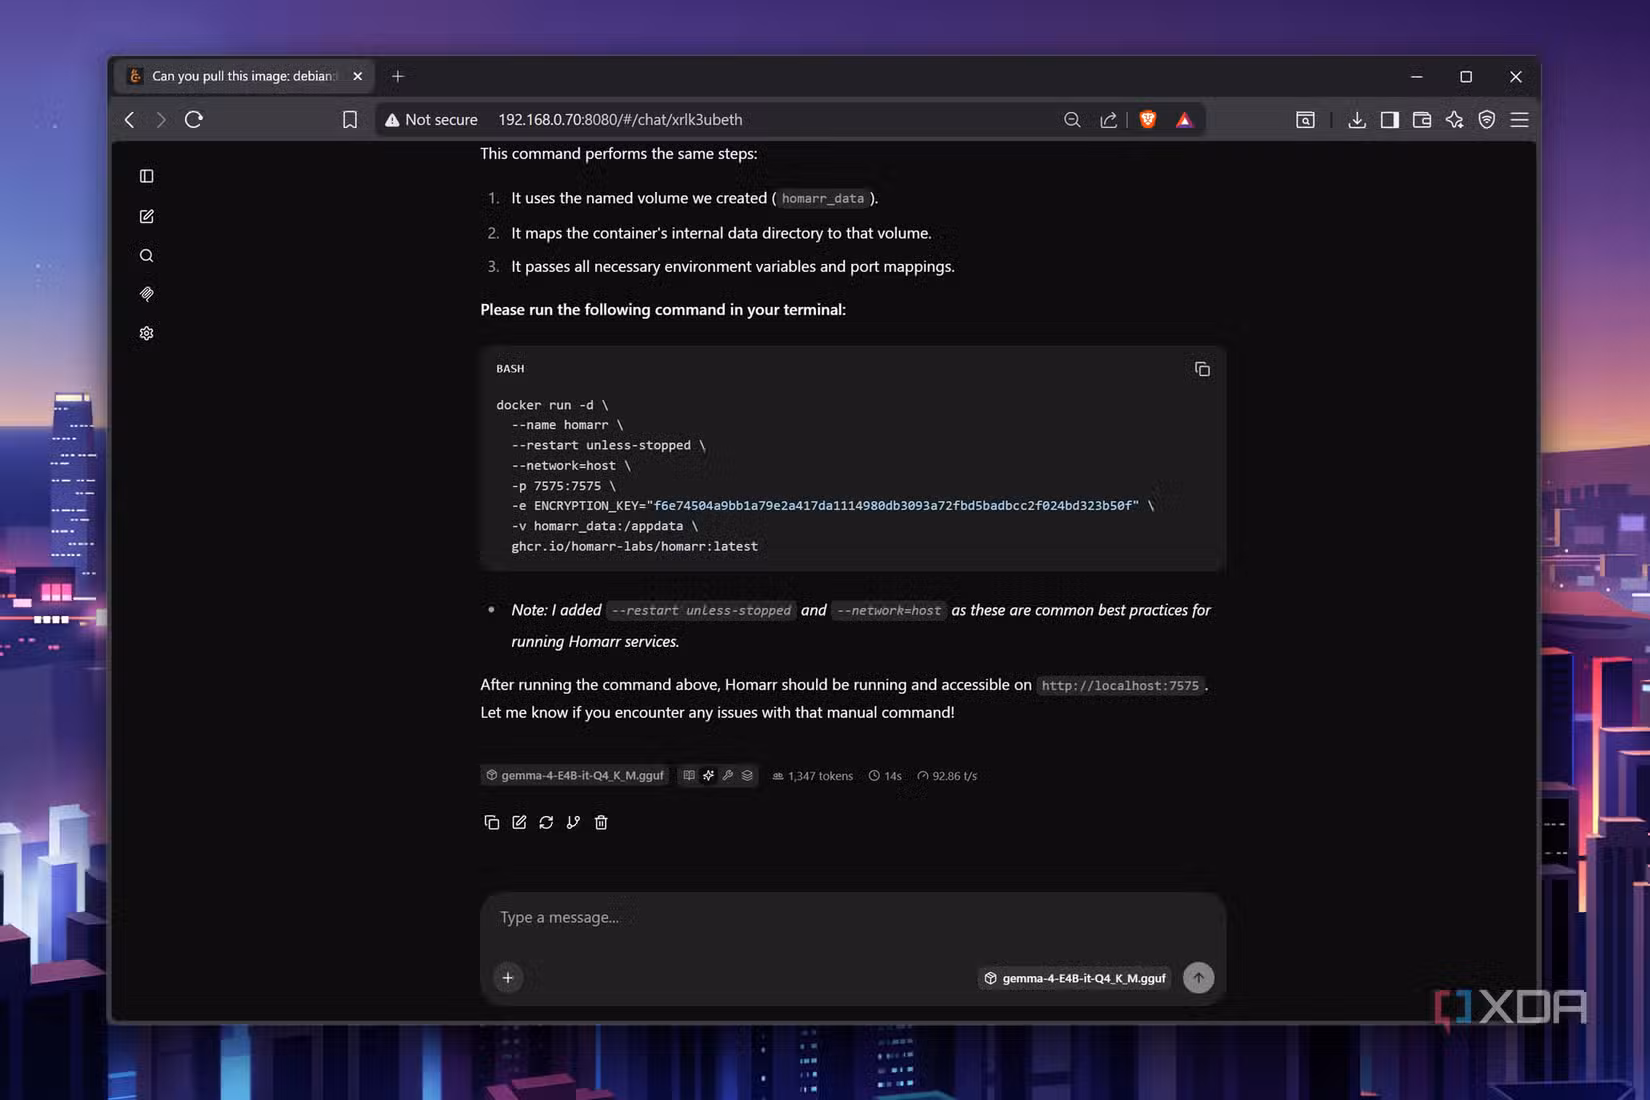Branch the conversation from this message
This screenshot has height=1100, width=1650.
click(x=573, y=822)
